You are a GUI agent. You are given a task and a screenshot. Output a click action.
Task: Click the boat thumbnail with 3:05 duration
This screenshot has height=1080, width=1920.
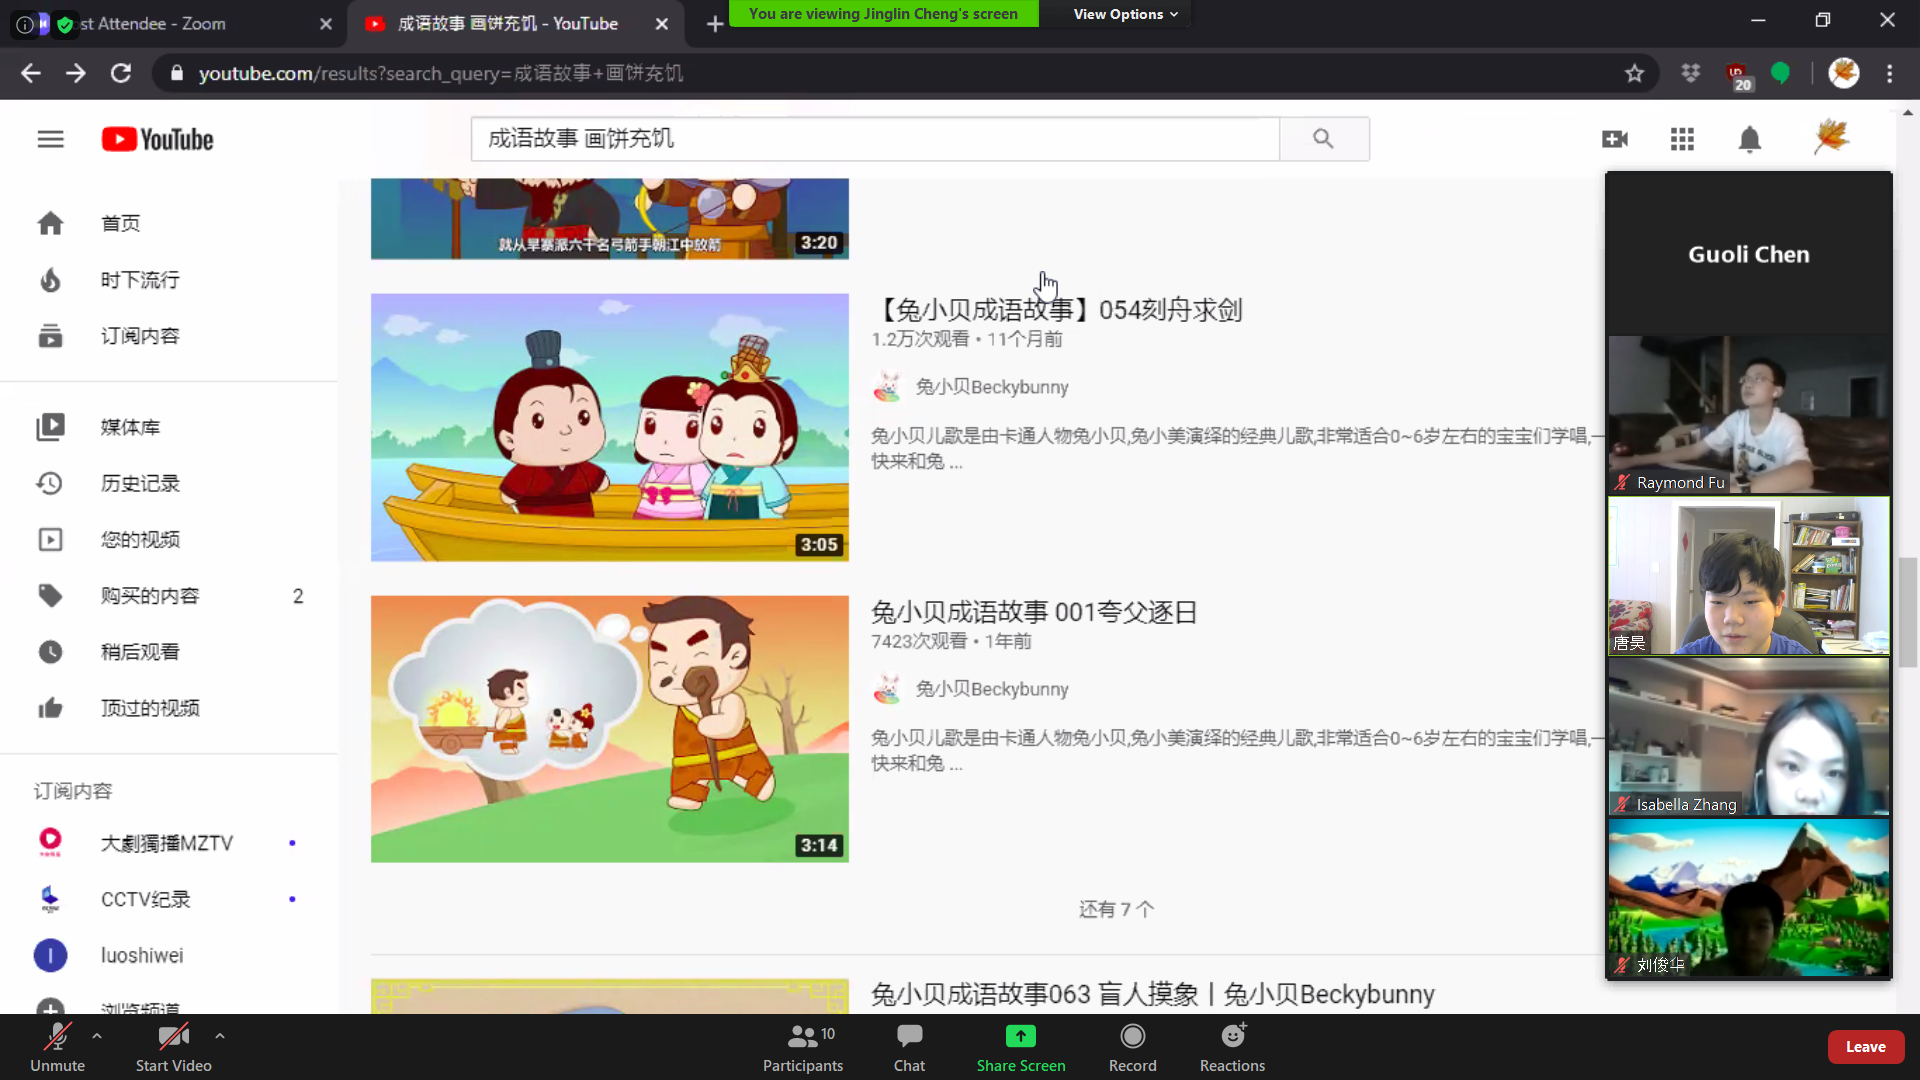tap(610, 427)
